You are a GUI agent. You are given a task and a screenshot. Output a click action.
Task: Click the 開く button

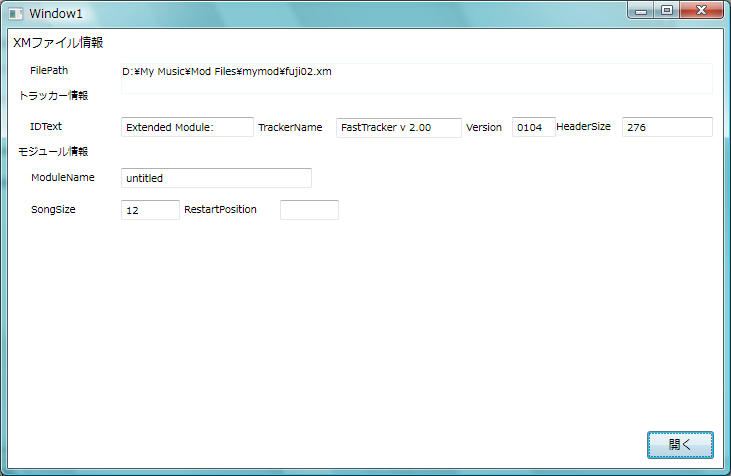680,444
